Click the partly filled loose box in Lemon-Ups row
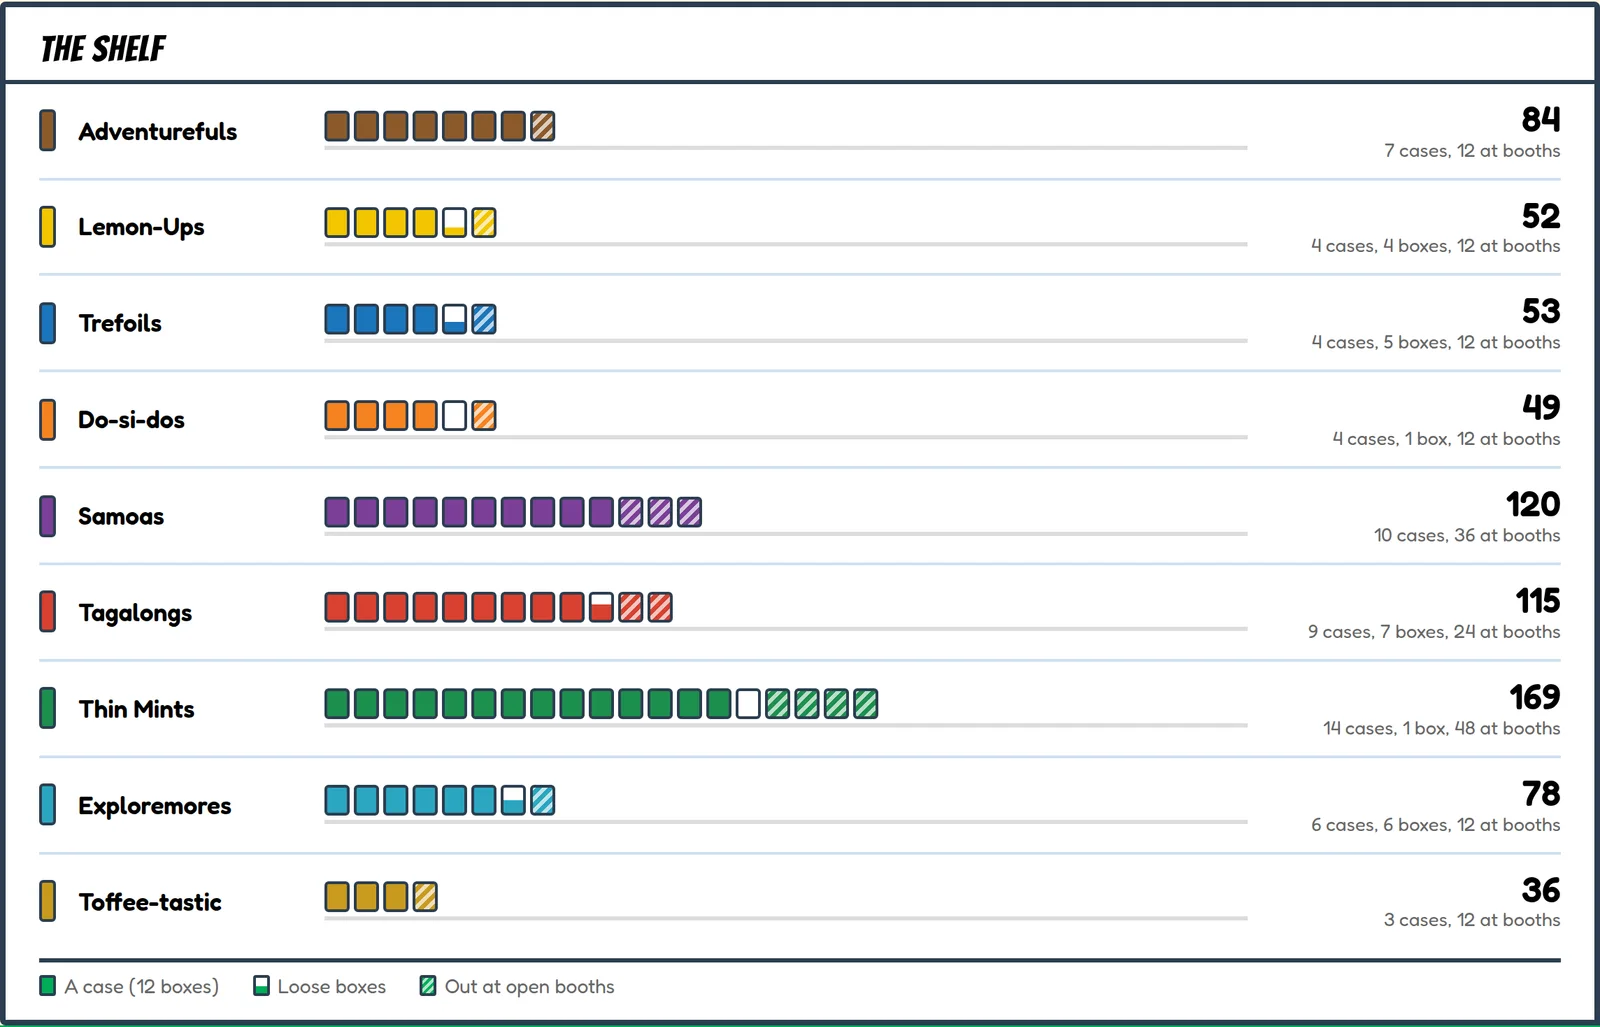 [454, 222]
